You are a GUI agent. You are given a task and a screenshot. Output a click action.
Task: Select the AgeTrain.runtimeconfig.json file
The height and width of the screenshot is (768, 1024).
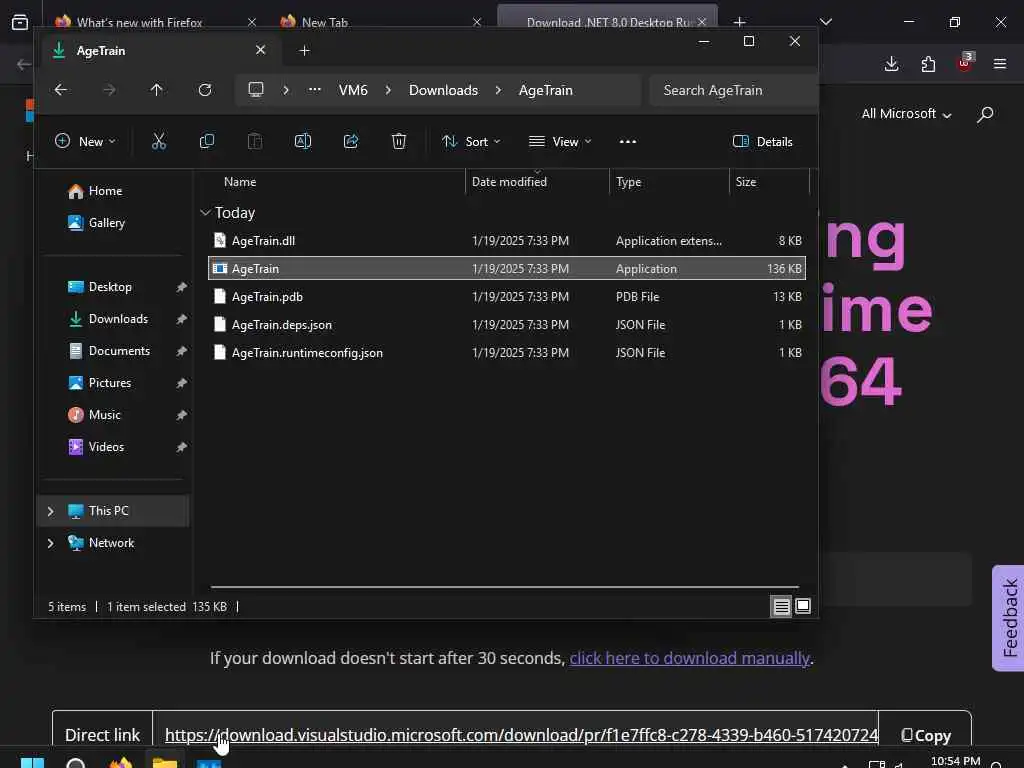pos(506,353)
